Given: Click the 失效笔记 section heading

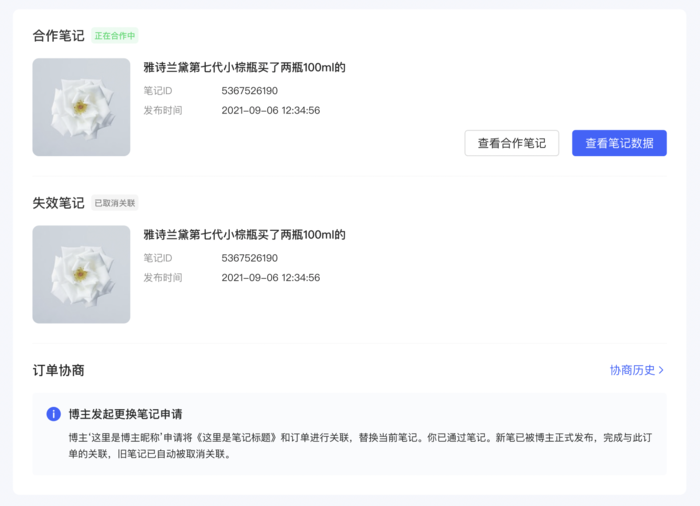Looking at the screenshot, I should pyautogui.click(x=58, y=203).
